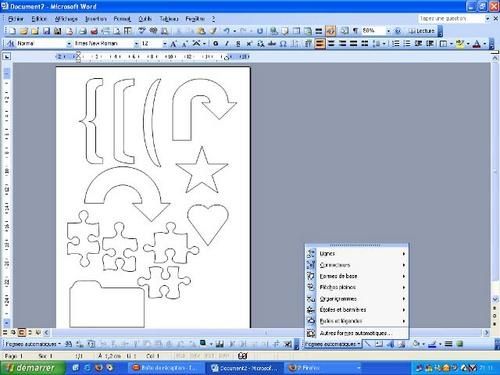500x375 pixels.
Task: Toggle Italic formatting
Action: [227, 44]
